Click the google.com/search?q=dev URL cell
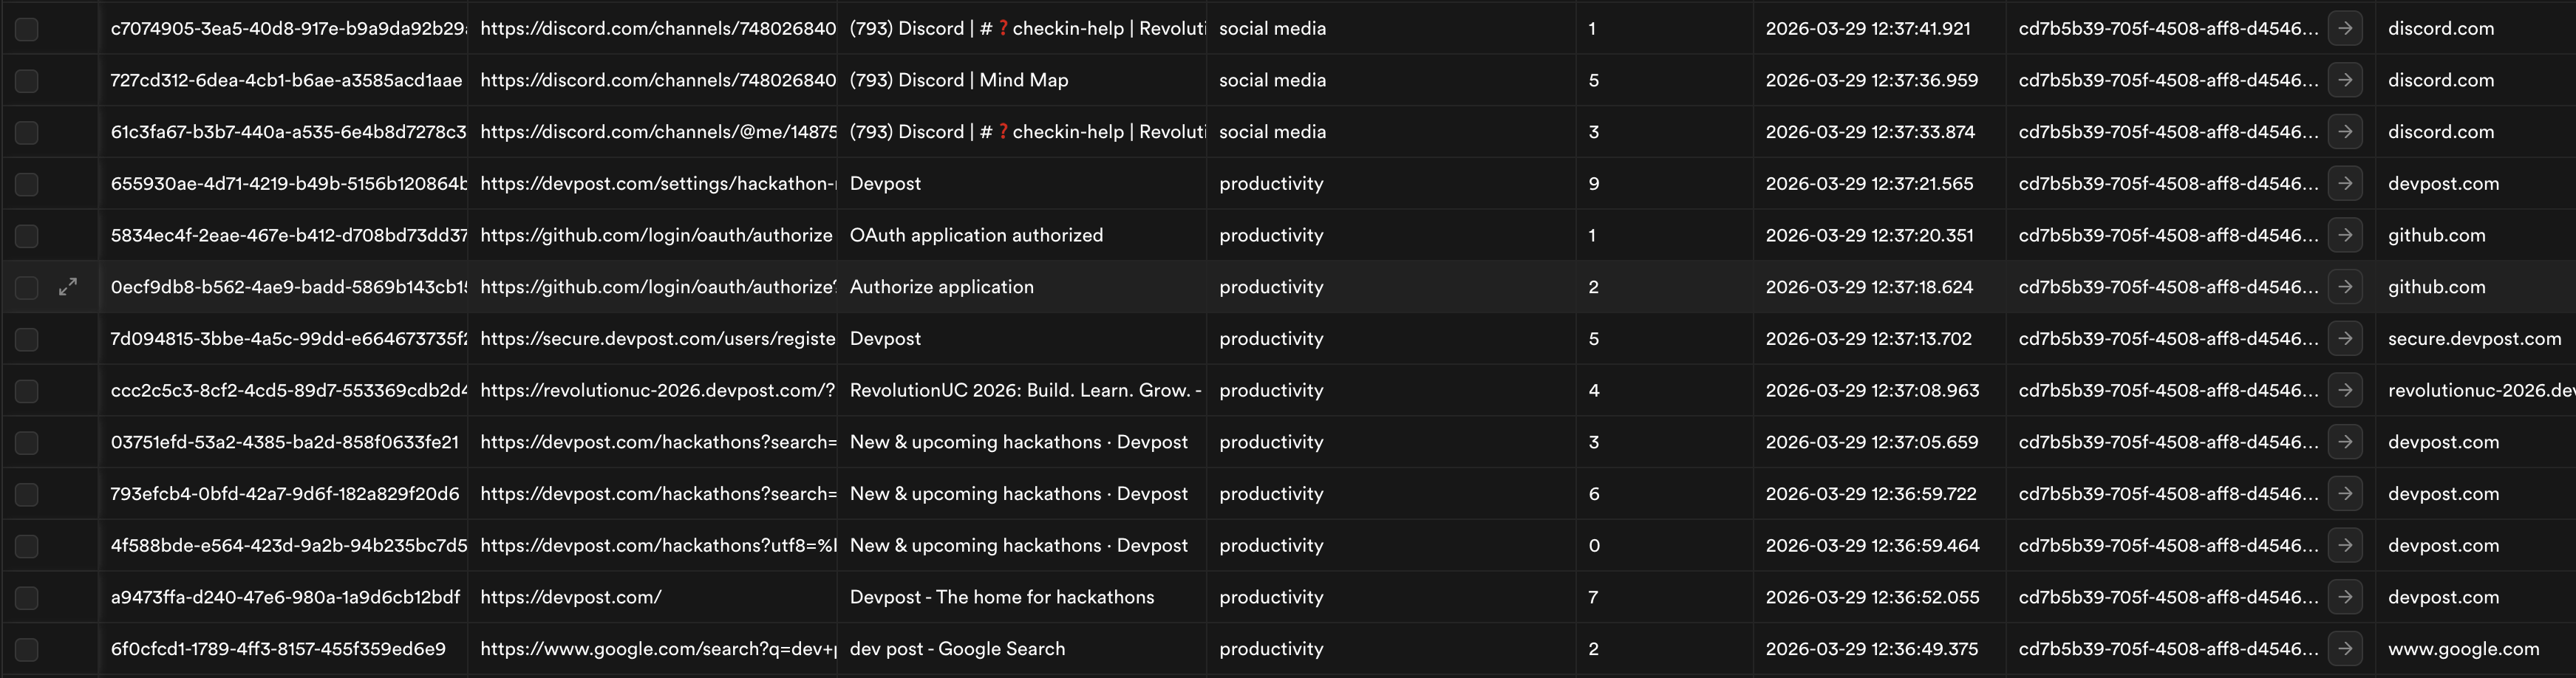 pos(652,649)
